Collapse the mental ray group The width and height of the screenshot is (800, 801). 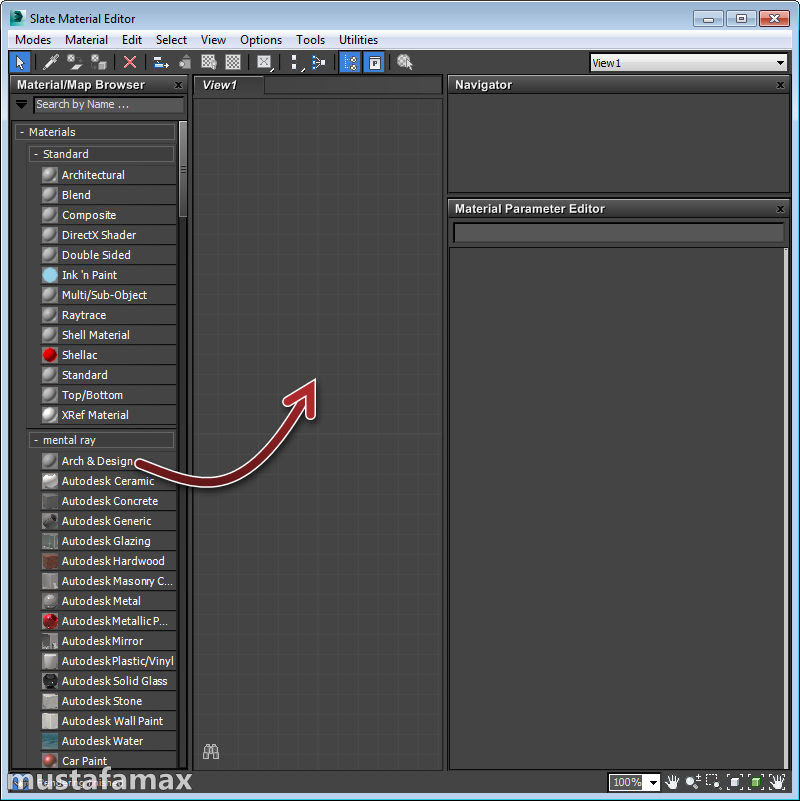click(x=36, y=440)
